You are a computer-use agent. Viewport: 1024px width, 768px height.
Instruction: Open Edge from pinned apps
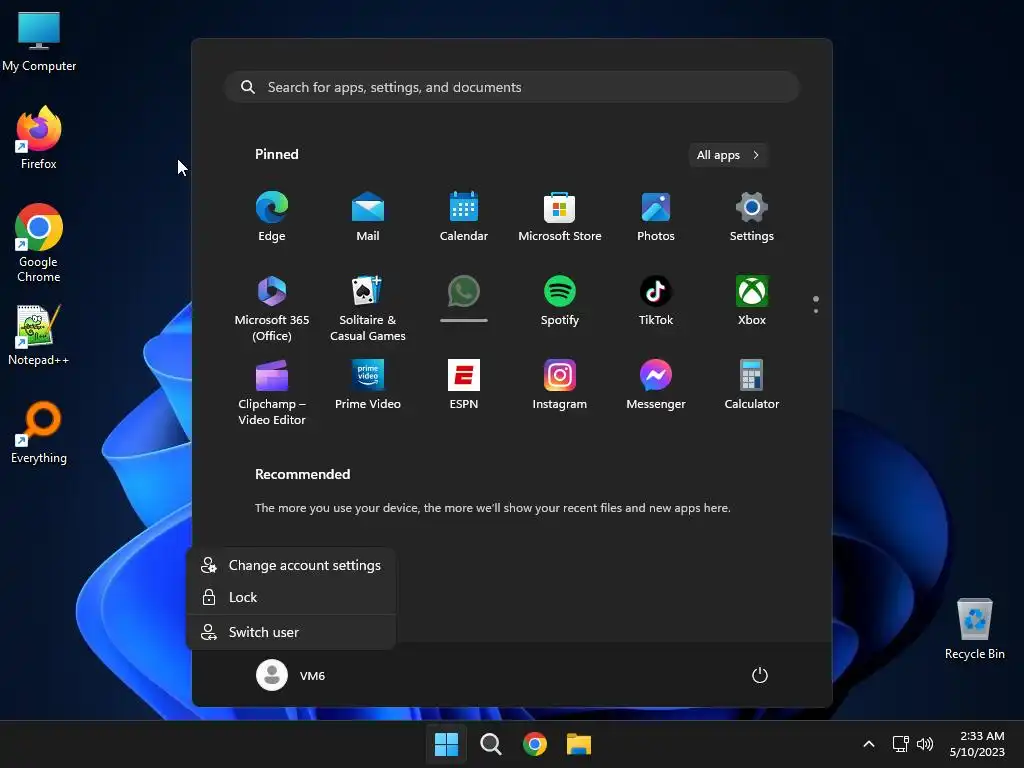tap(272, 217)
